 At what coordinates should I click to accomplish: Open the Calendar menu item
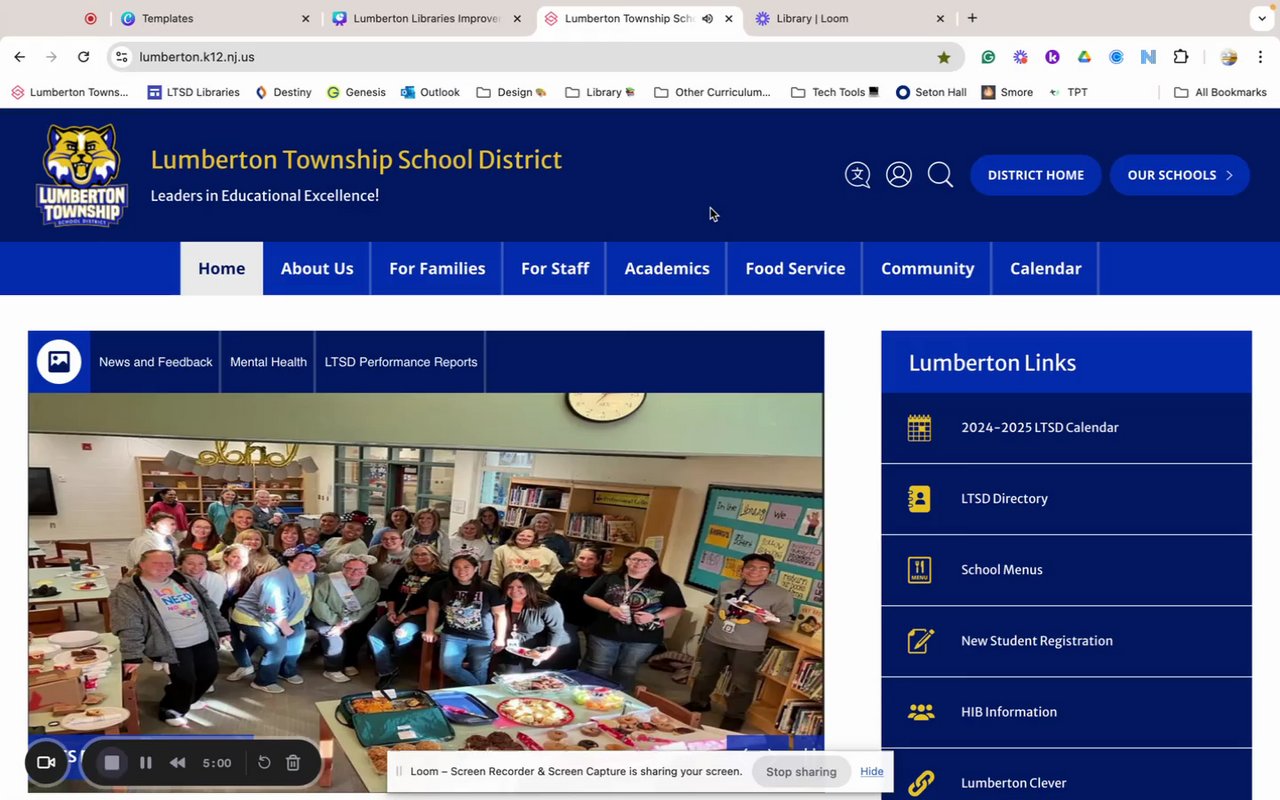coord(1045,268)
